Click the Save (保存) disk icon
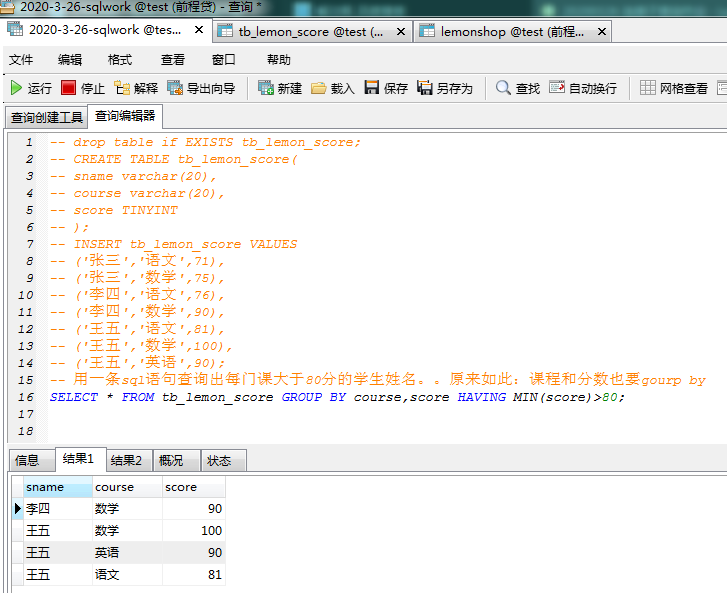Image resolution: width=727 pixels, height=593 pixels. click(x=372, y=88)
